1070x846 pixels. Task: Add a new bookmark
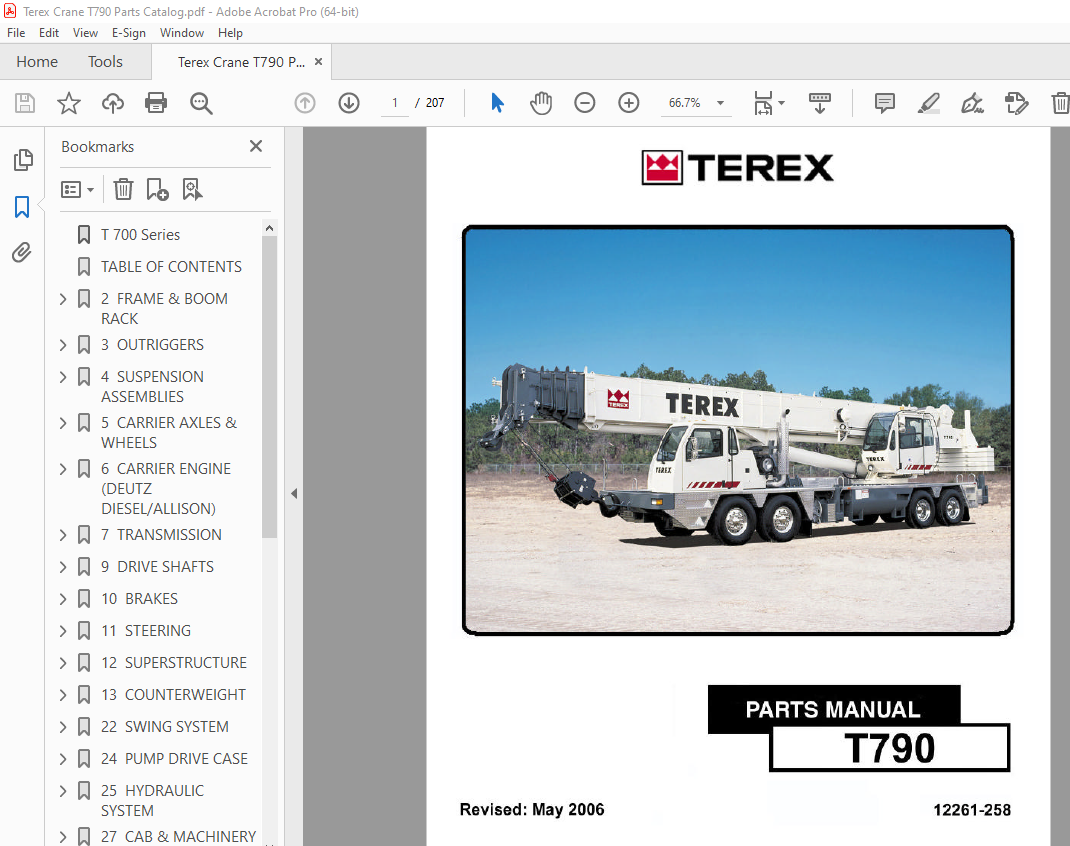[x=158, y=189]
